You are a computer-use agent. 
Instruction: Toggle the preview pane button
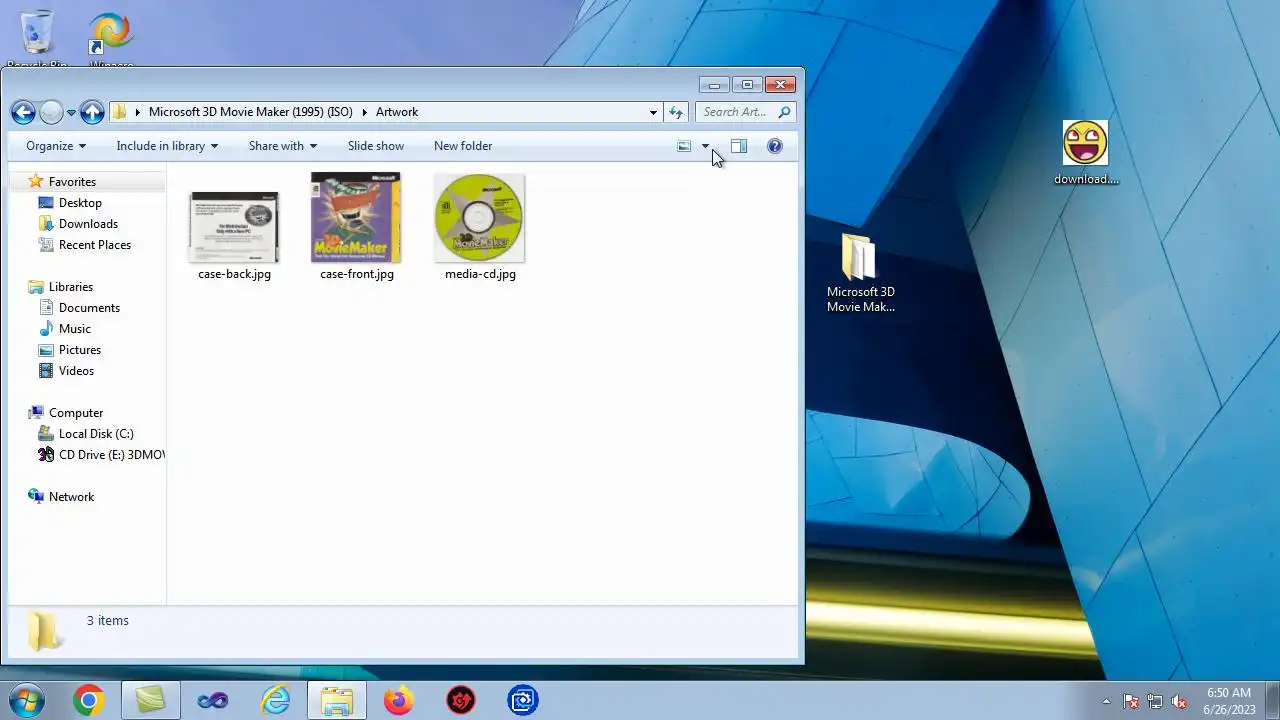tap(739, 146)
